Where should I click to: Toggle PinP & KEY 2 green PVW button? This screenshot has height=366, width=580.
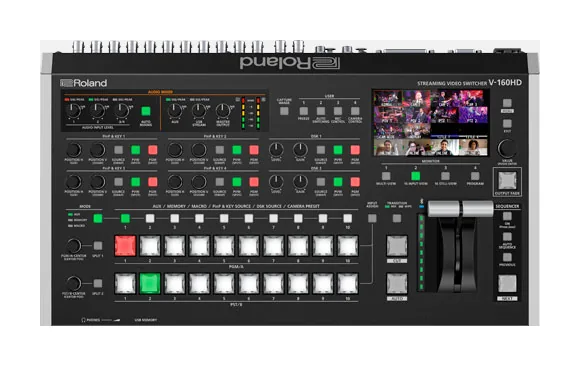pos(237,150)
